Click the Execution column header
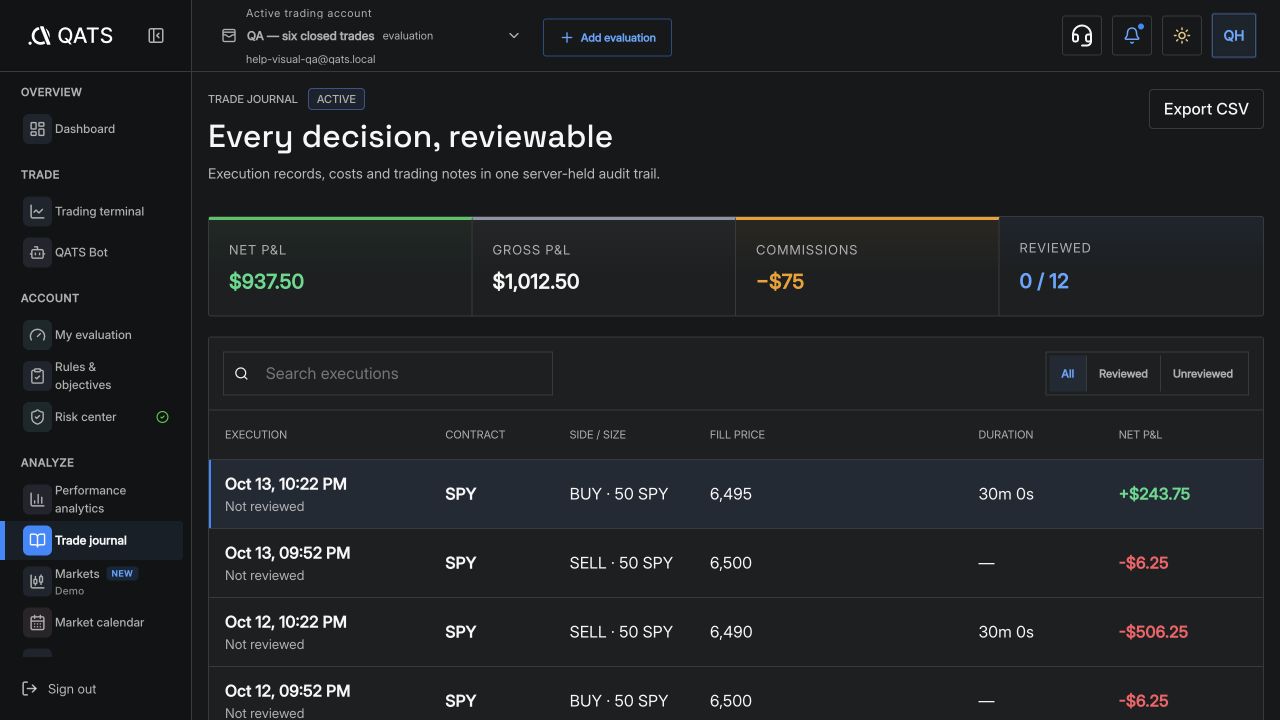Screen dimensions: 1280x720 tap(256, 435)
